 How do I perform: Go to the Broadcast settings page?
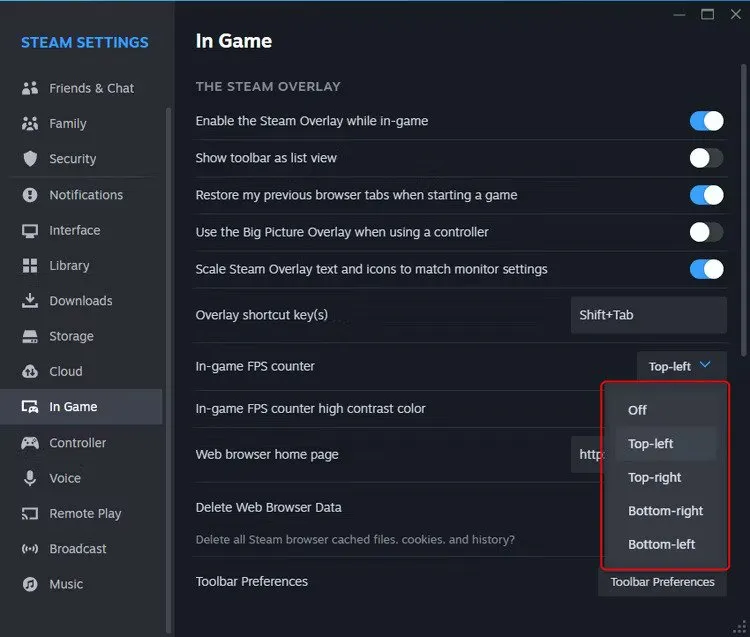(78, 549)
